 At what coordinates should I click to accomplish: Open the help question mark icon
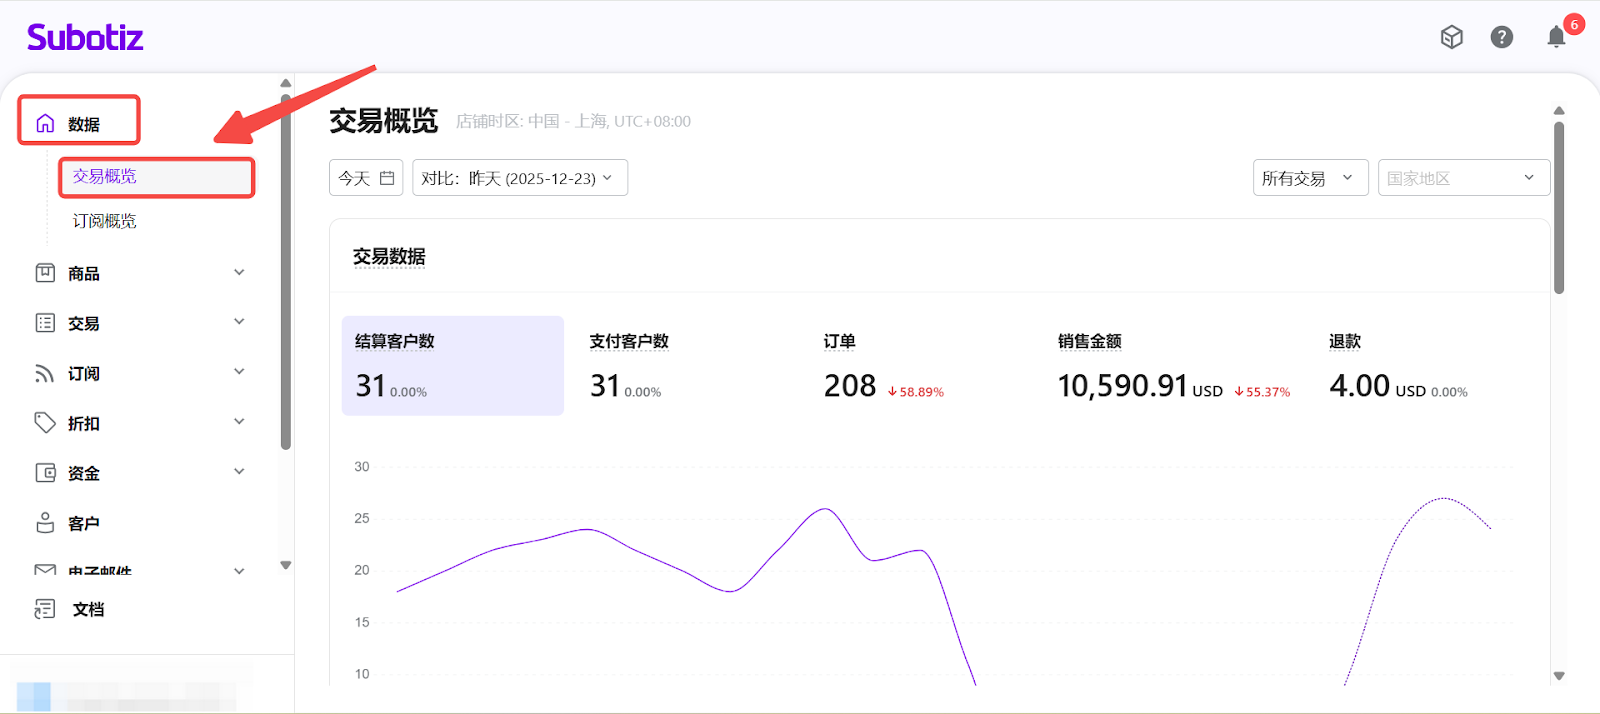tap(1501, 38)
